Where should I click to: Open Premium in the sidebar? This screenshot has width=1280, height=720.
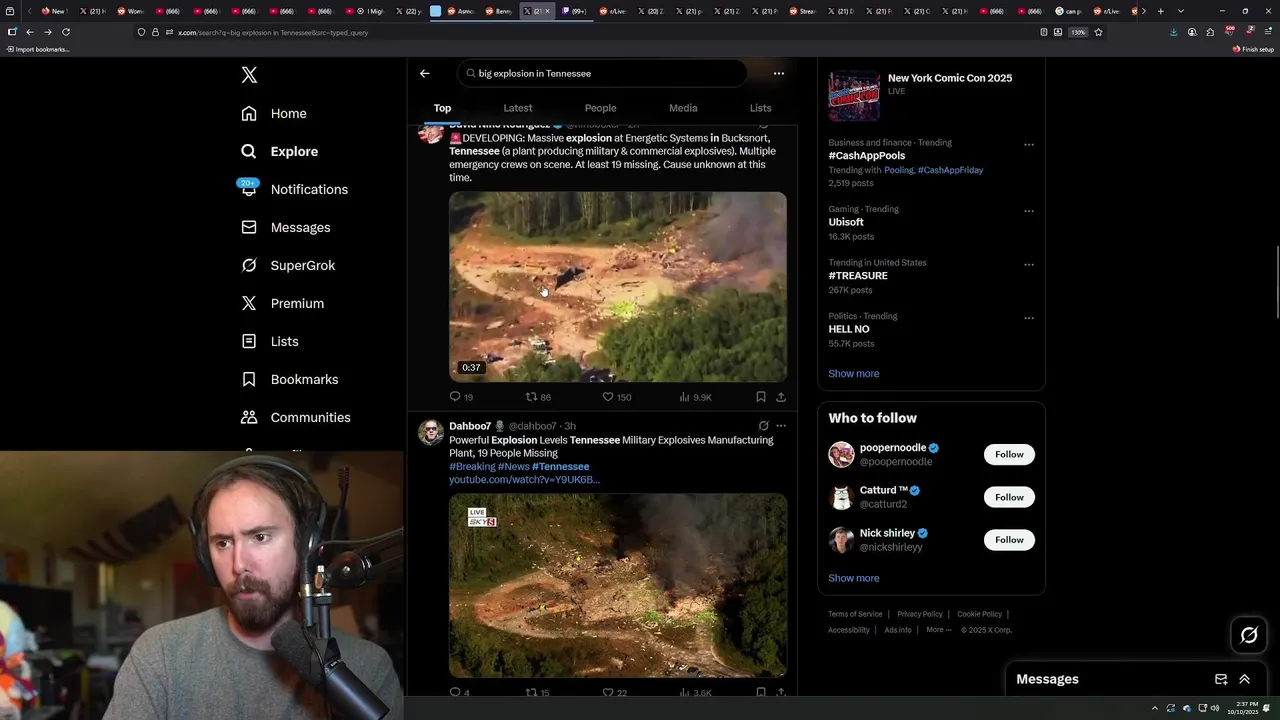(x=282, y=303)
